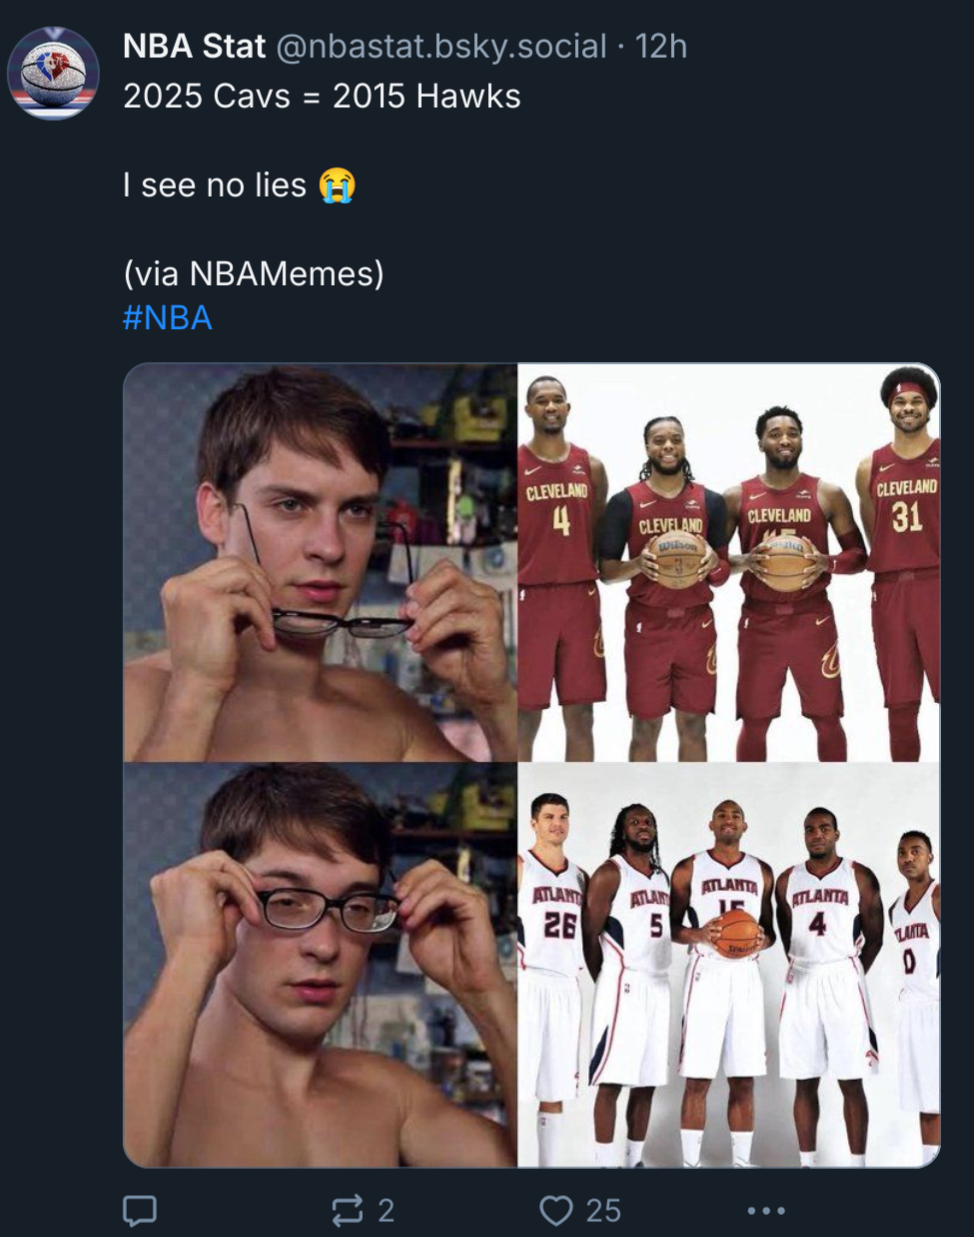The width and height of the screenshot is (974, 1237).
Task: Like the post with heart icon
Action: click(x=556, y=1211)
